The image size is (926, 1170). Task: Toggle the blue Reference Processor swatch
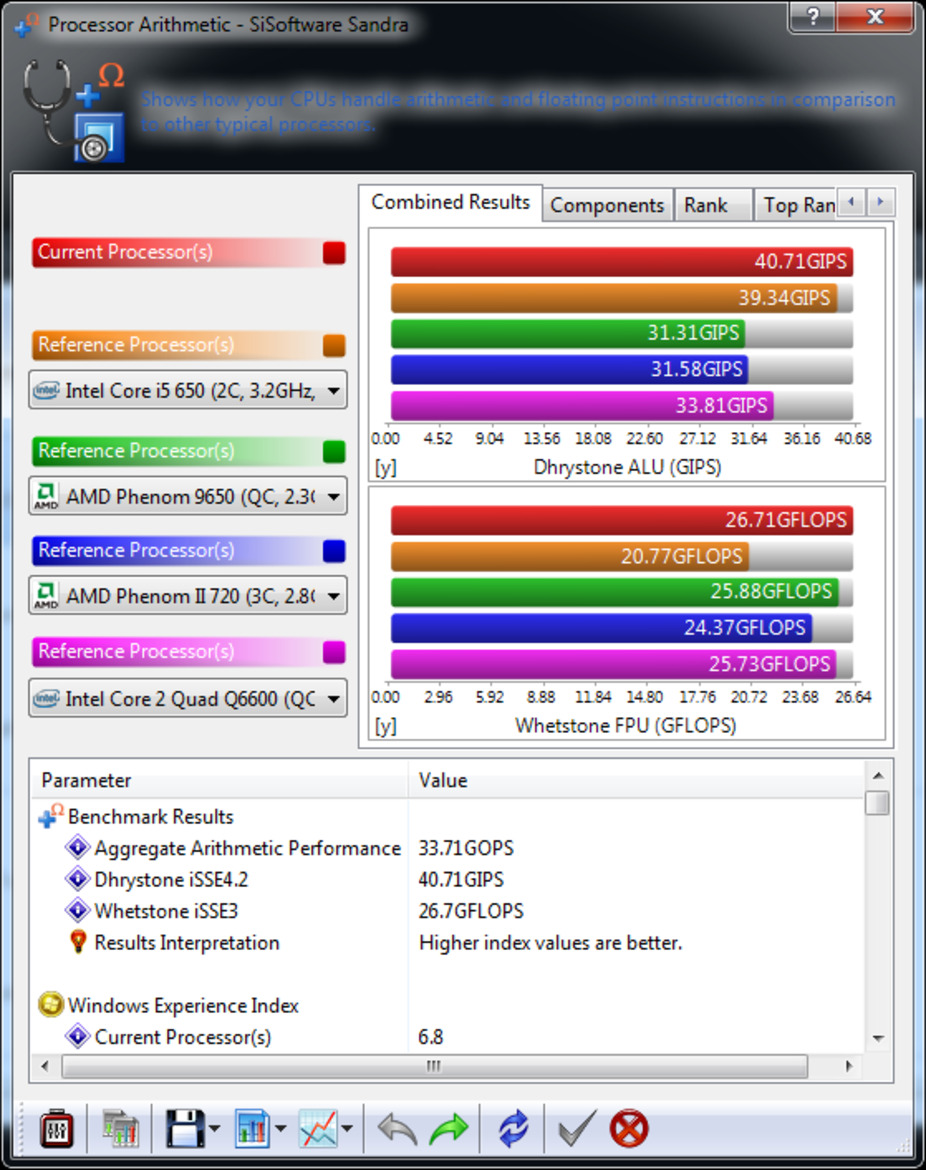pos(334,551)
